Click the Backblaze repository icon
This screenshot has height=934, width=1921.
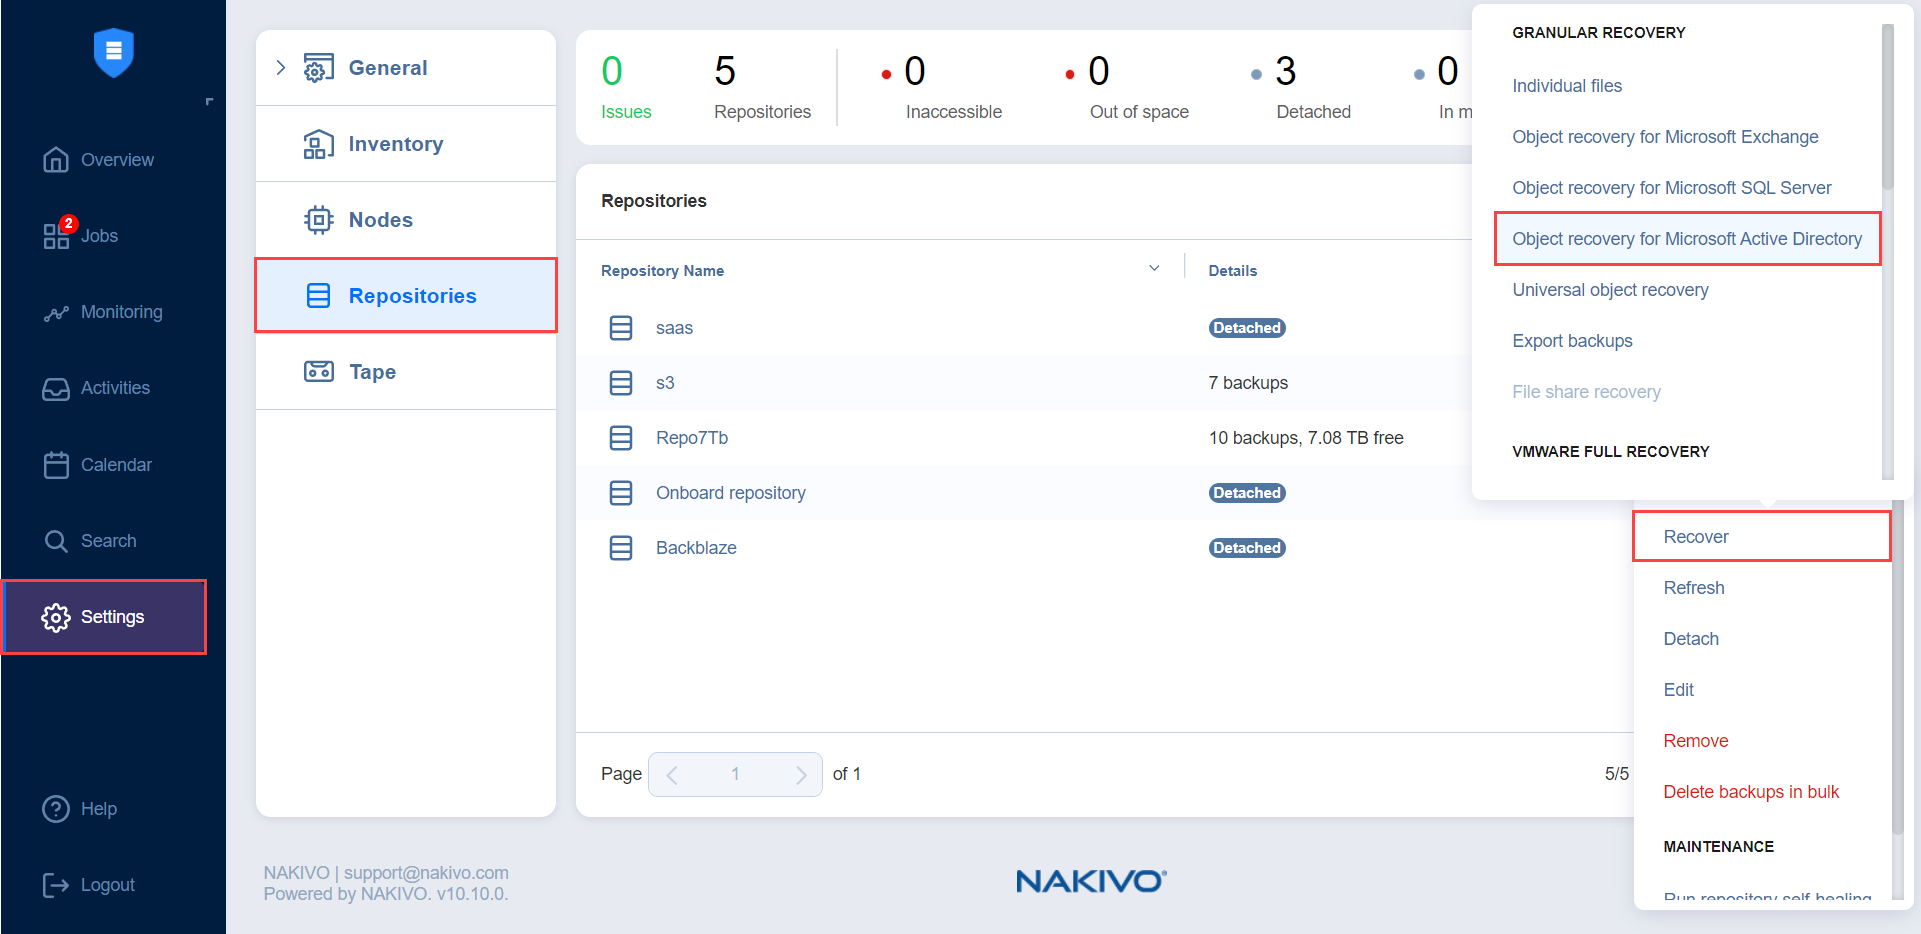click(621, 548)
